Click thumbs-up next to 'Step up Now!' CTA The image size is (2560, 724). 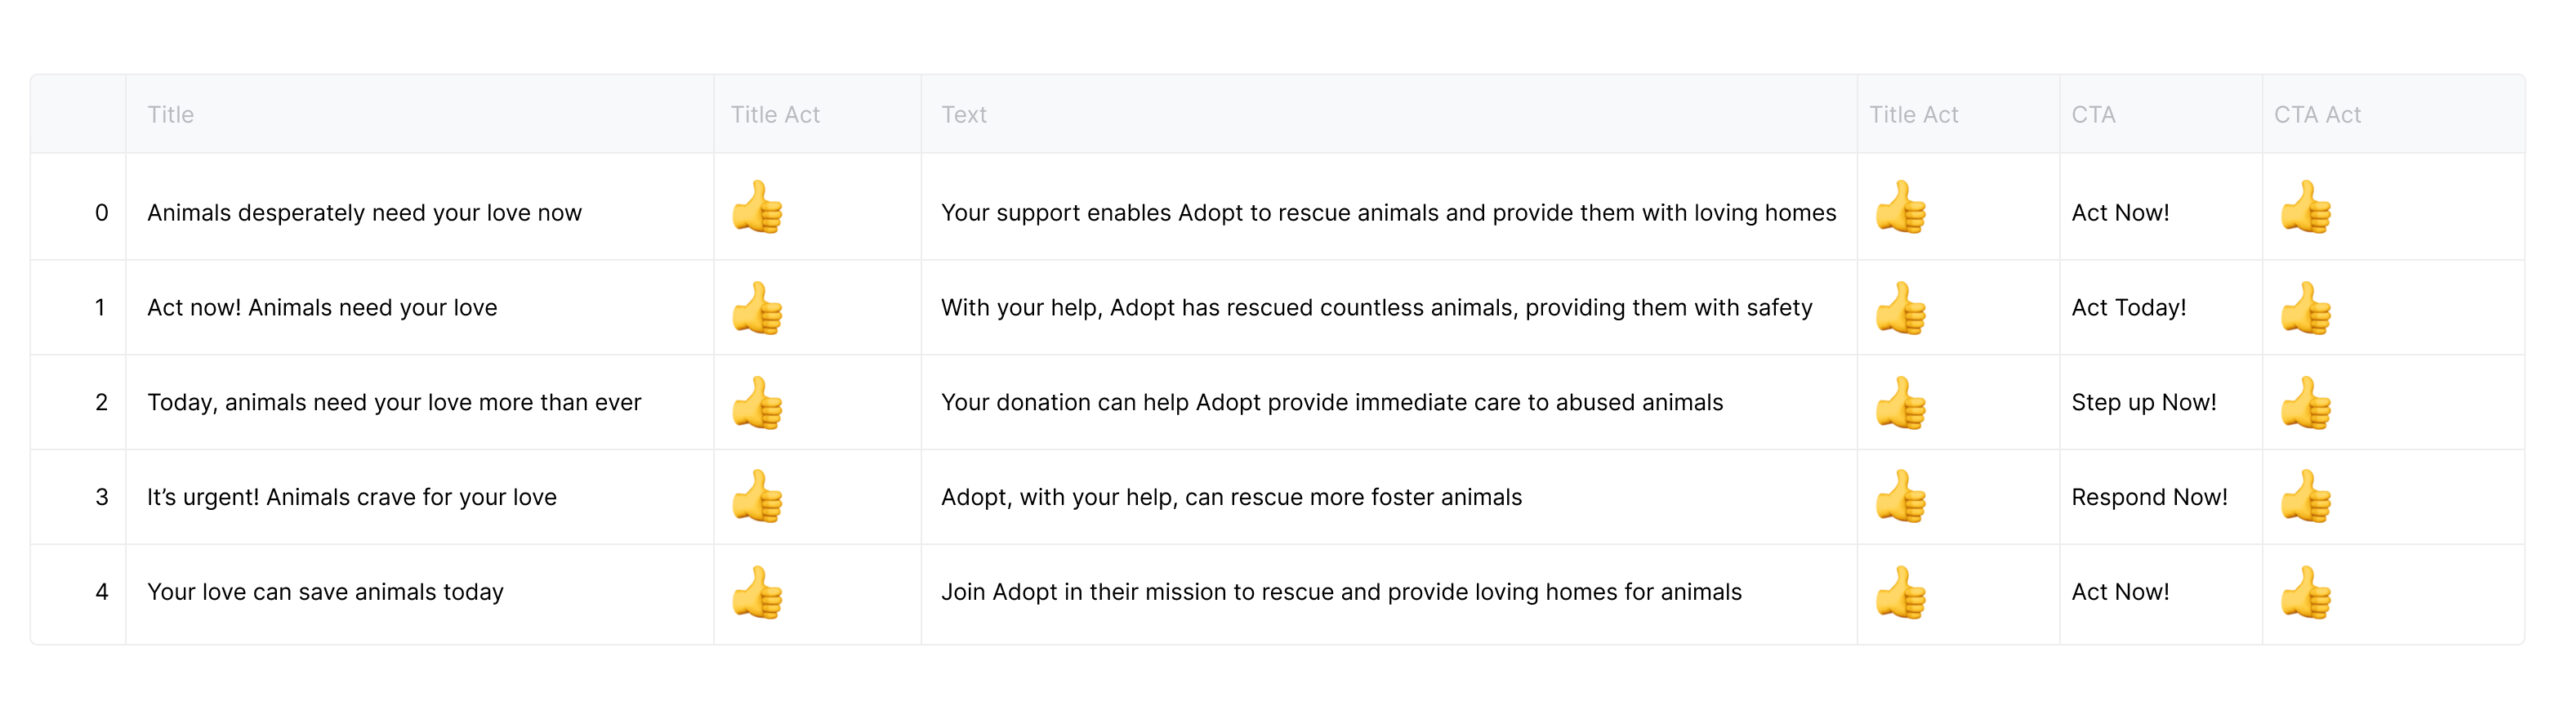point(2306,403)
